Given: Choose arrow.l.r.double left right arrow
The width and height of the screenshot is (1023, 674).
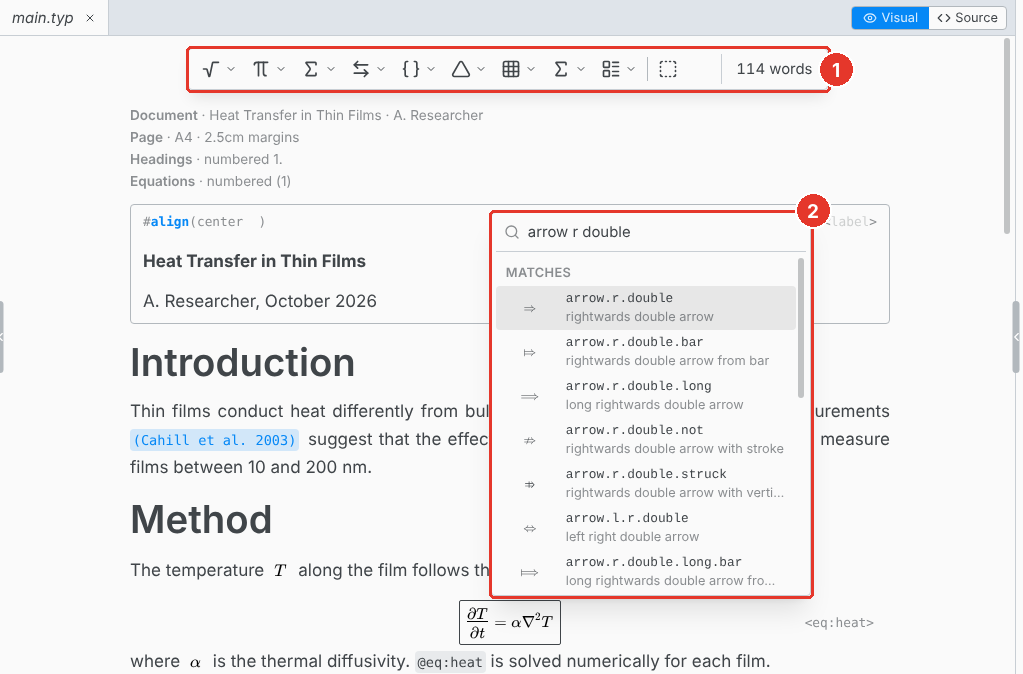Looking at the screenshot, I should pyautogui.click(x=646, y=527).
